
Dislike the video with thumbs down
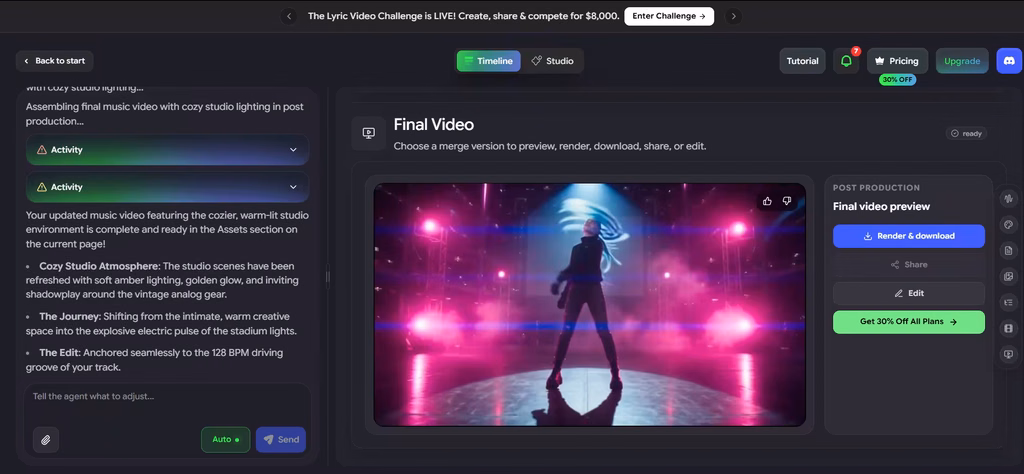787,201
